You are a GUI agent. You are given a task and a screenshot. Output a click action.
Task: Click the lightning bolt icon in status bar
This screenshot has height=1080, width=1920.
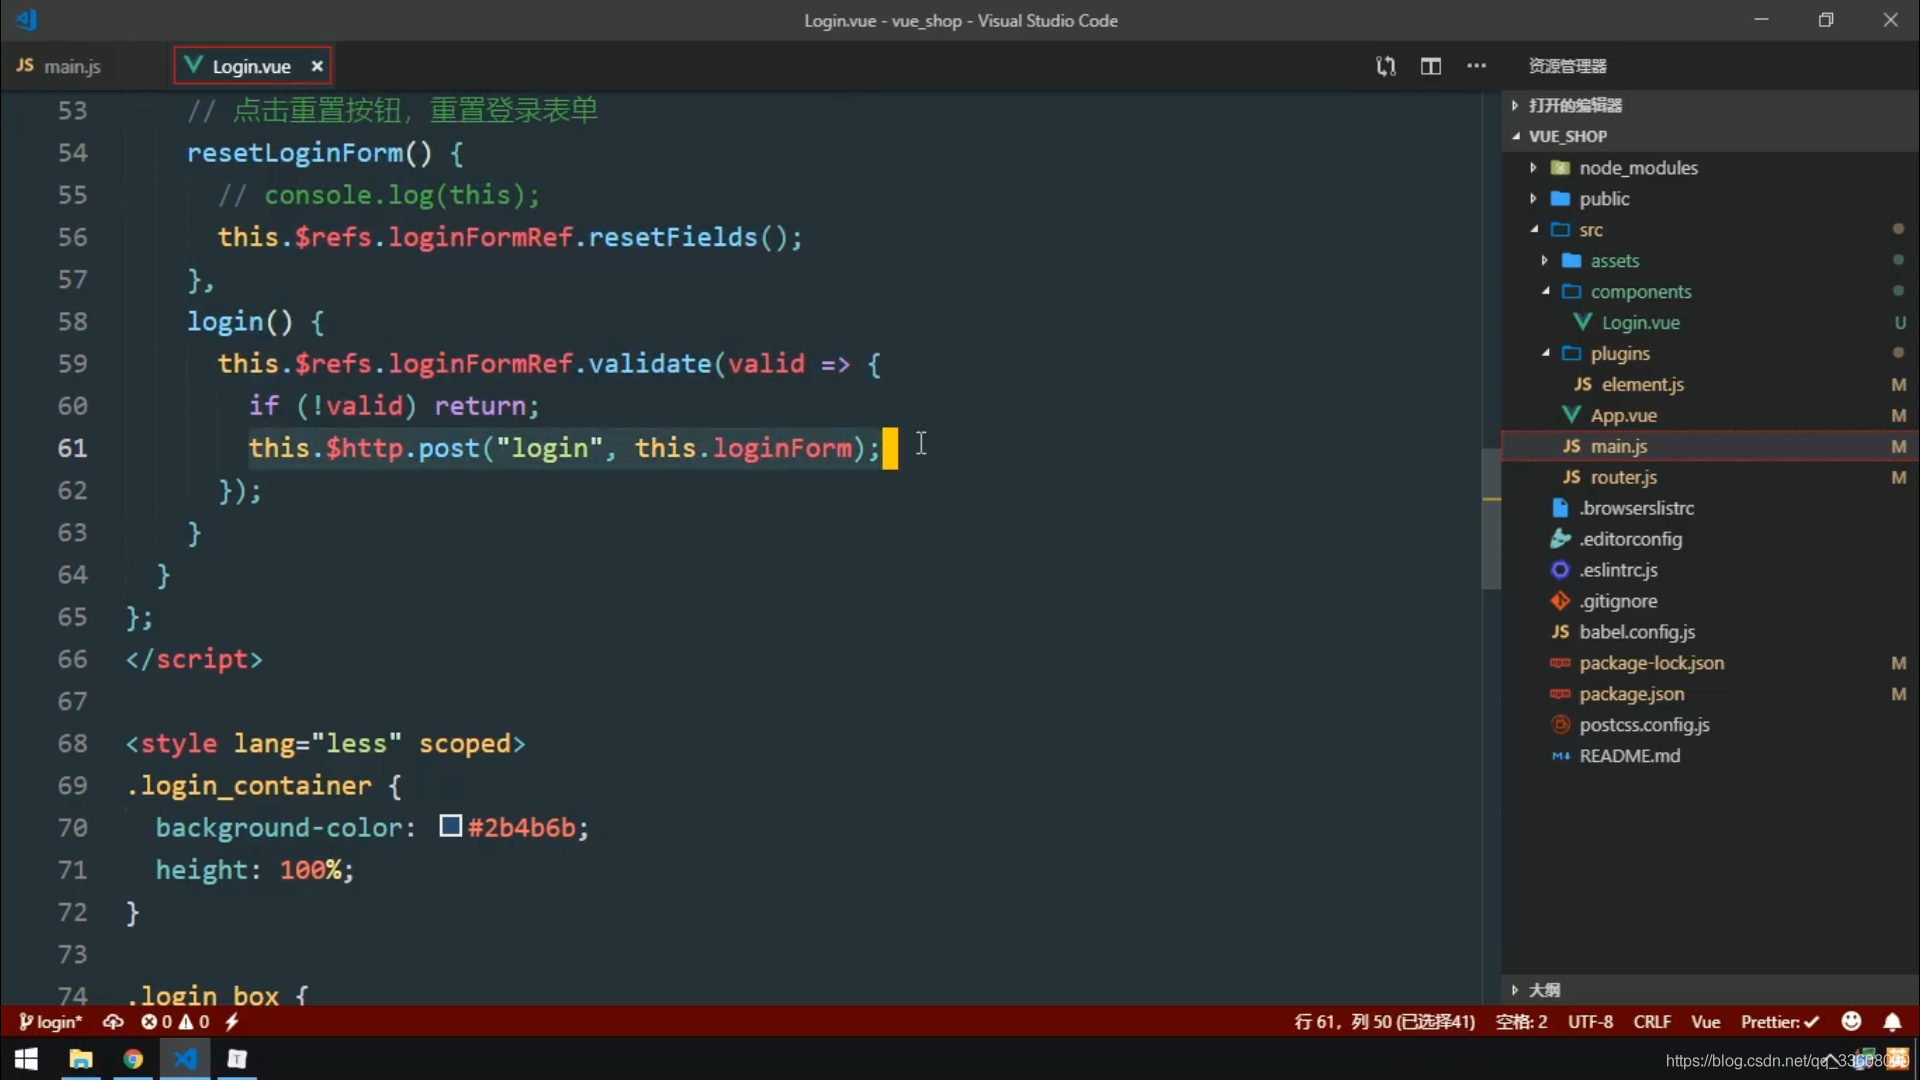point(231,1022)
